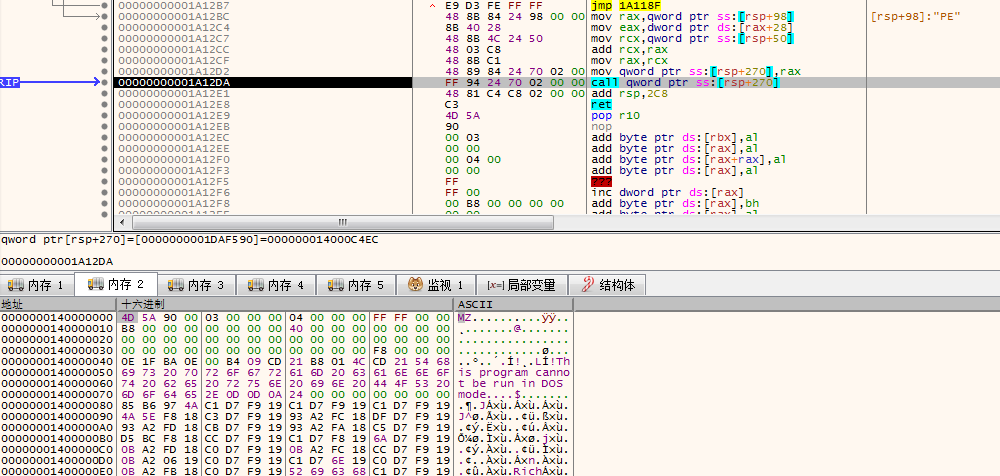
Task: Click ASCII text "is program canno"
Action: (x=515, y=372)
